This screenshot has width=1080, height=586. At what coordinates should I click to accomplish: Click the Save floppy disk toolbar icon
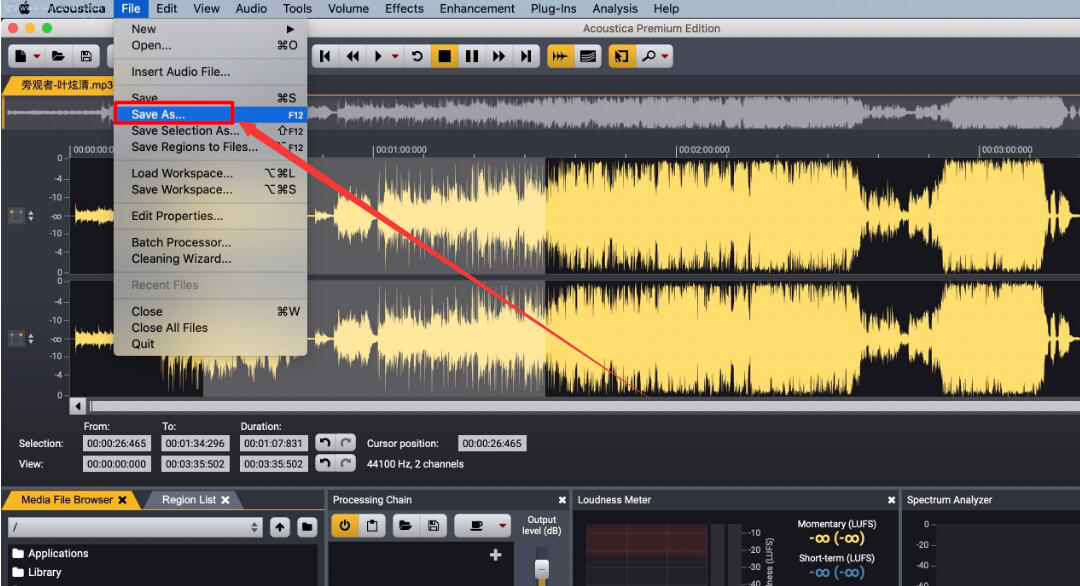86,56
